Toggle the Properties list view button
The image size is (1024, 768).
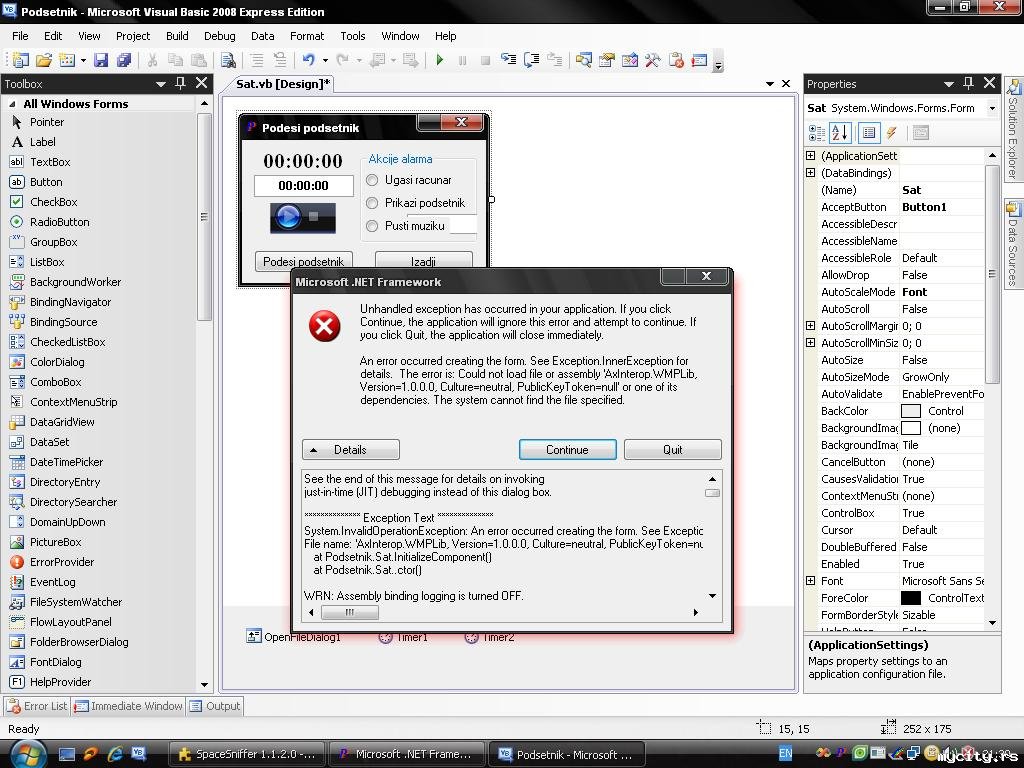(869, 133)
